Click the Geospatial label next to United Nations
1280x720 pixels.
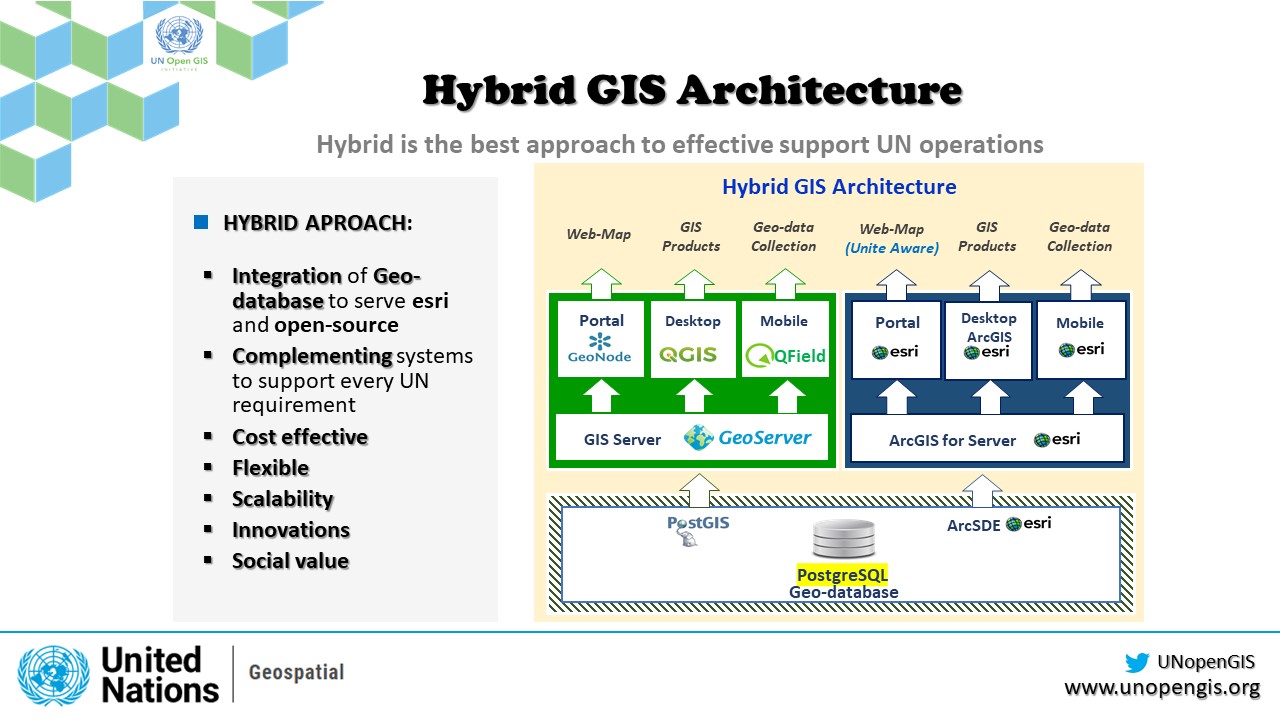pos(297,672)
